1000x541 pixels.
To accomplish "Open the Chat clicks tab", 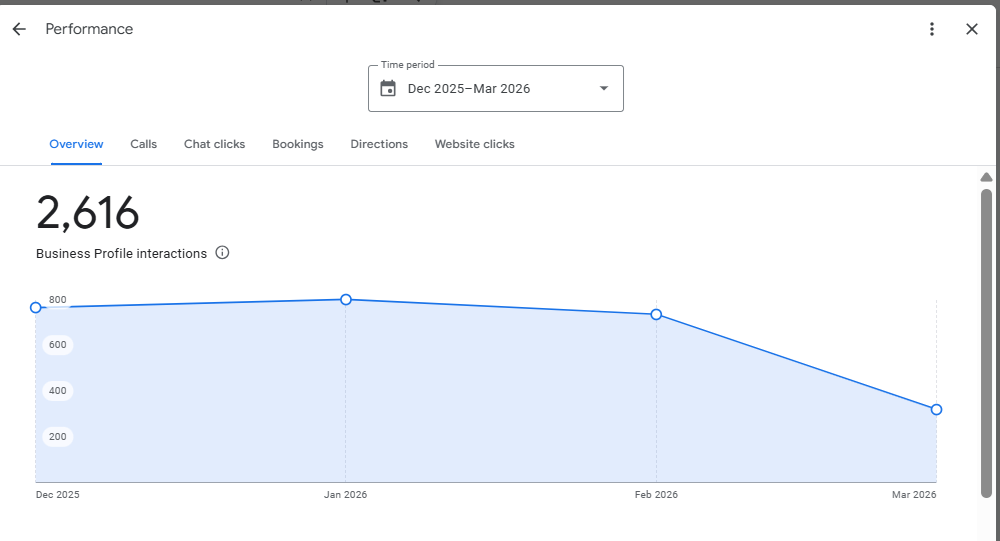I will click(x=214, y=144).
